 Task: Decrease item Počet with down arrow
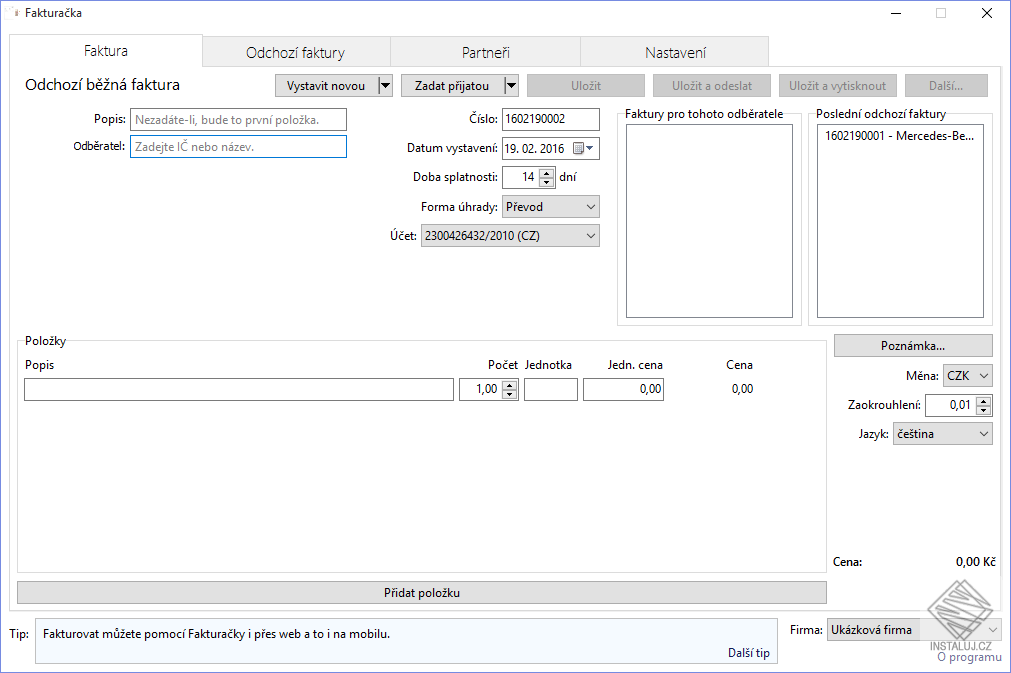pyautogui.click(x=510, y=394)
